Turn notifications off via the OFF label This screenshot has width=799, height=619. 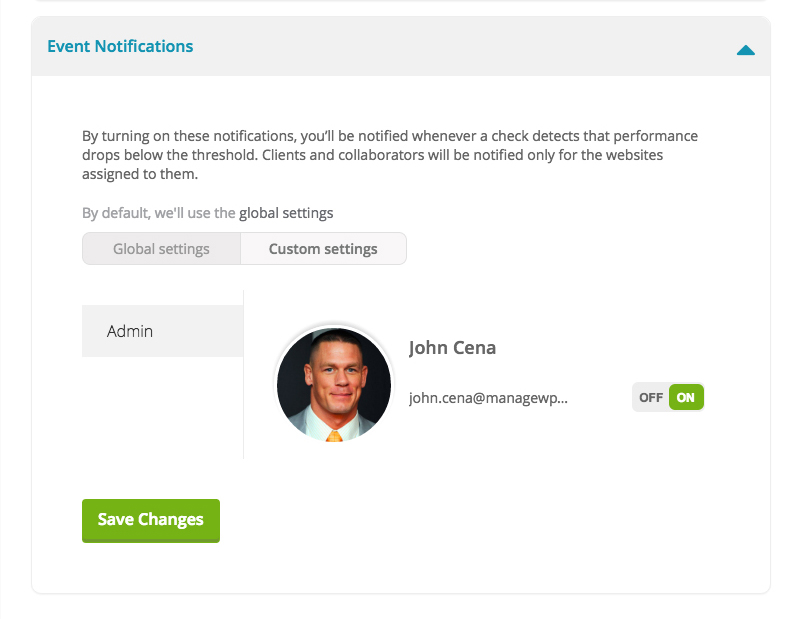[x=651, y=397]
